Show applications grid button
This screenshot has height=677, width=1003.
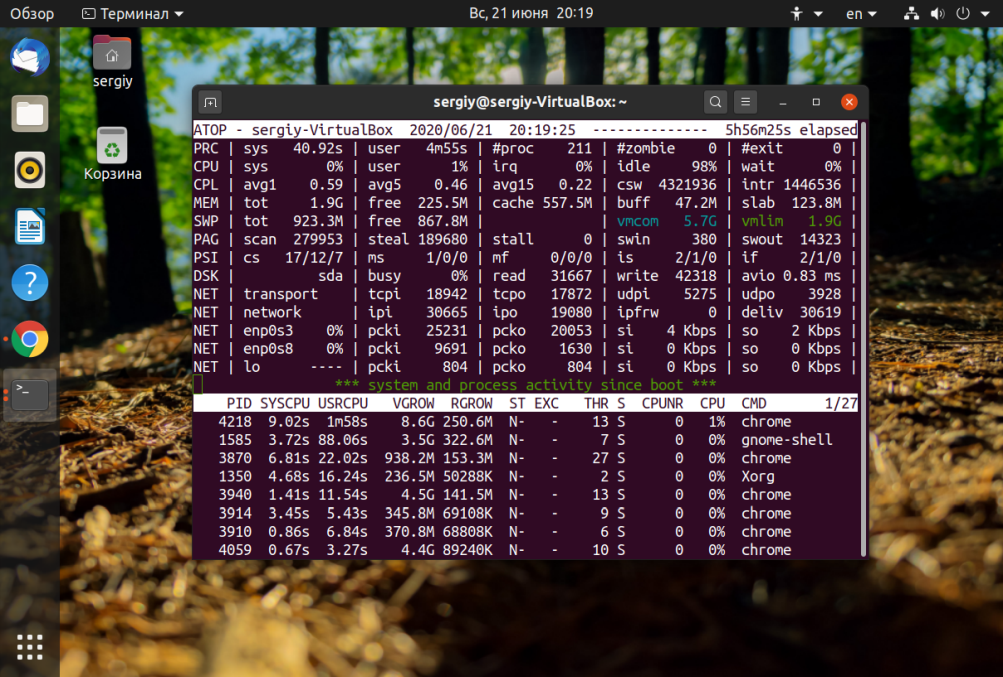(x=30, y=646)
